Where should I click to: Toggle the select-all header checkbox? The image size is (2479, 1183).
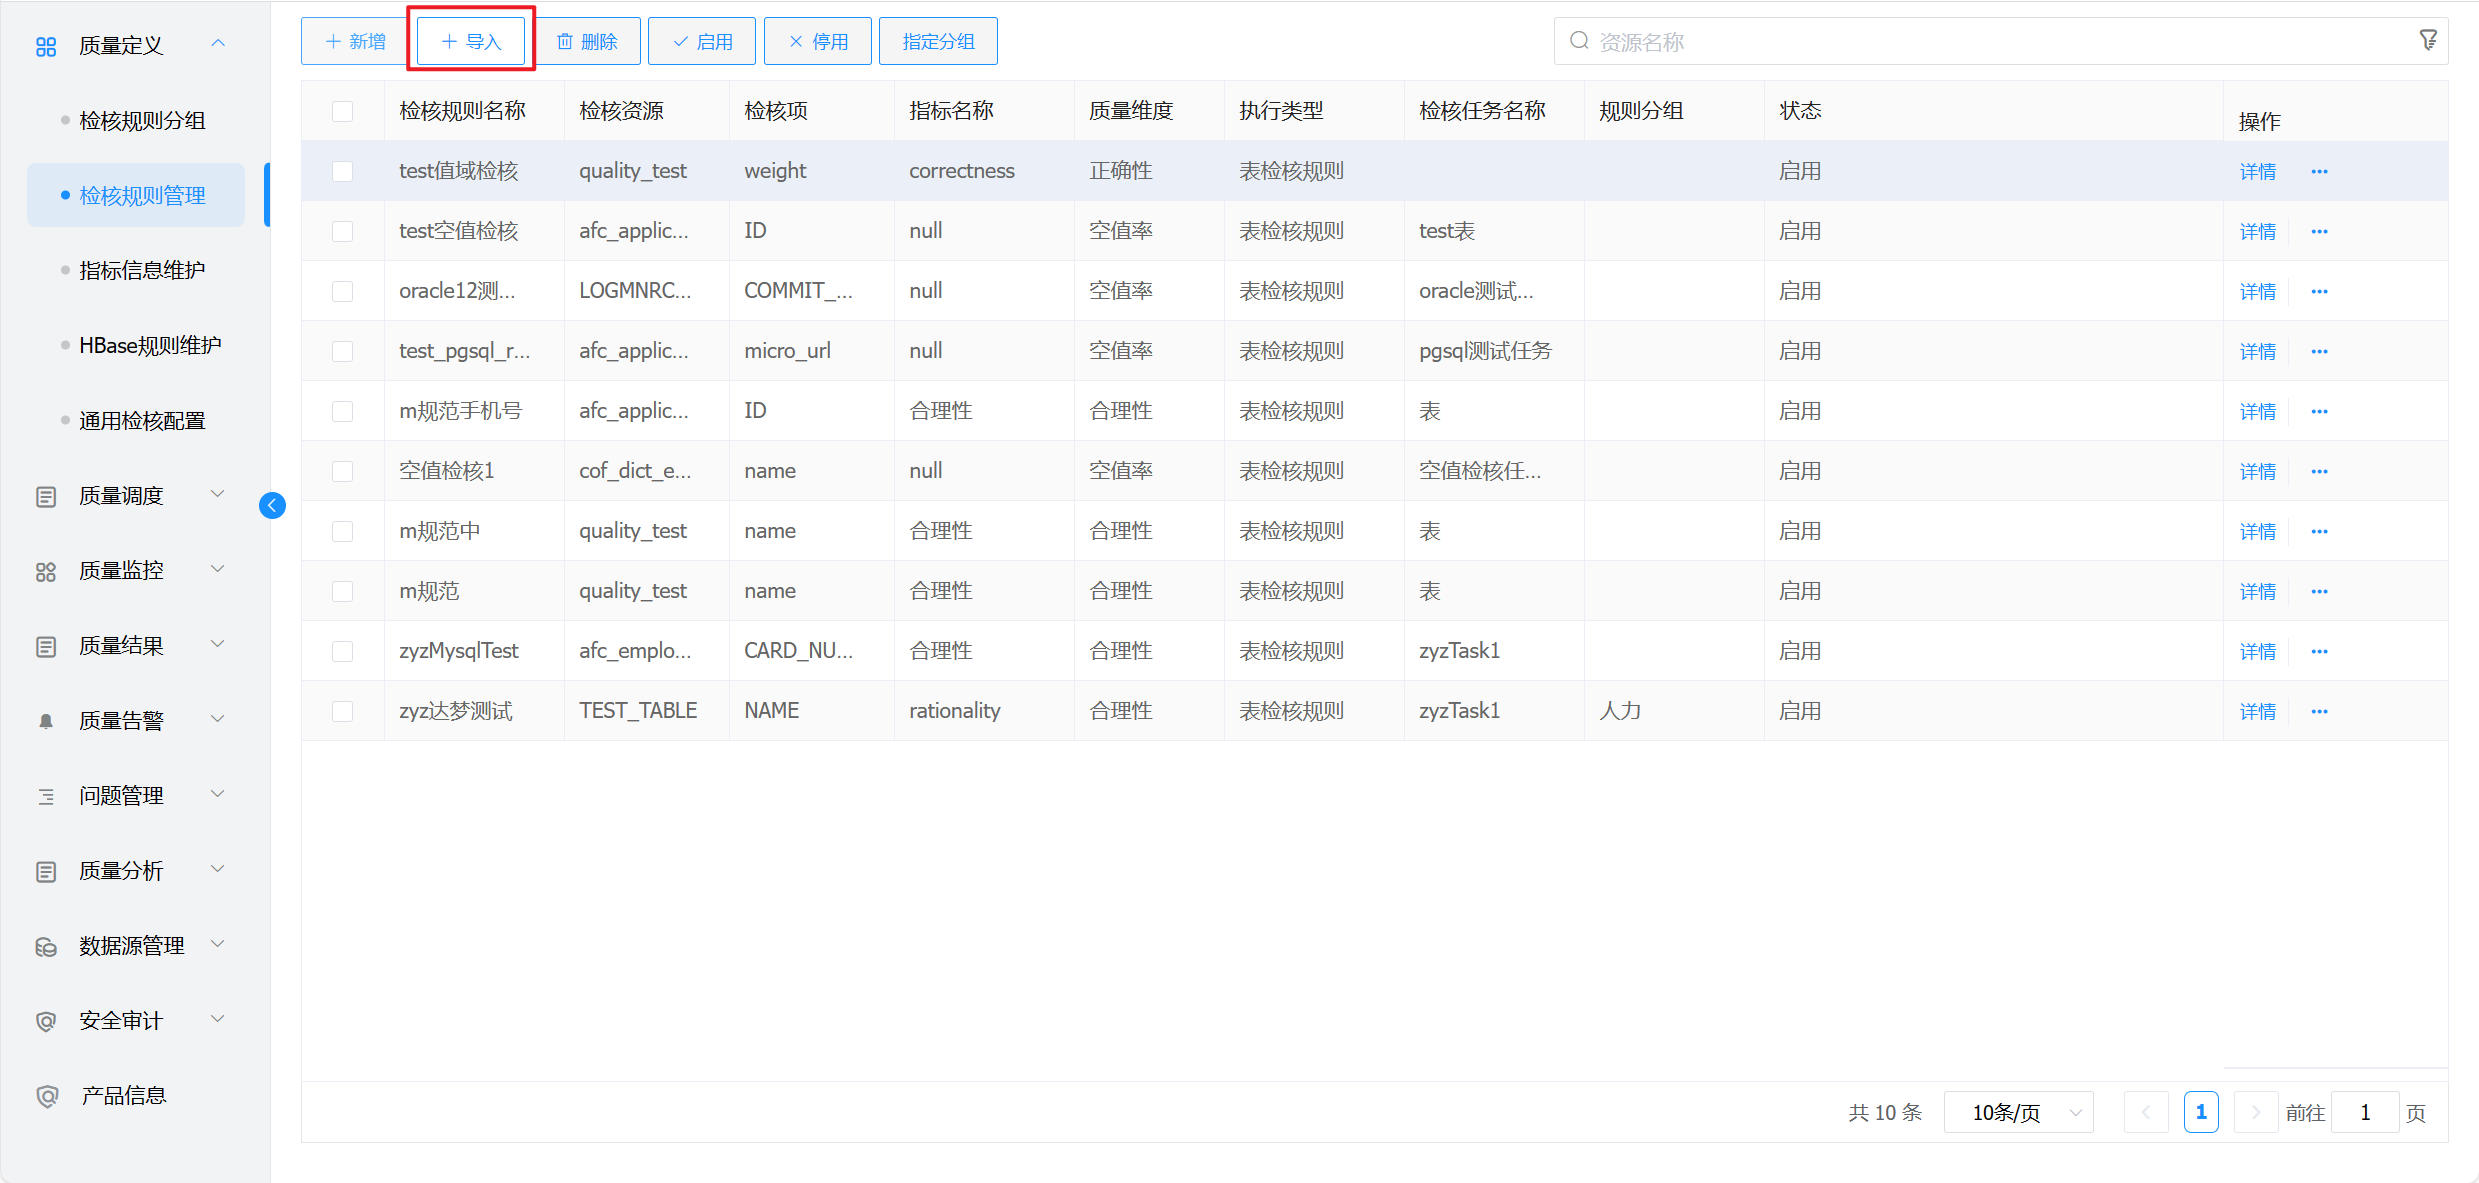click(x=342, y=111)
